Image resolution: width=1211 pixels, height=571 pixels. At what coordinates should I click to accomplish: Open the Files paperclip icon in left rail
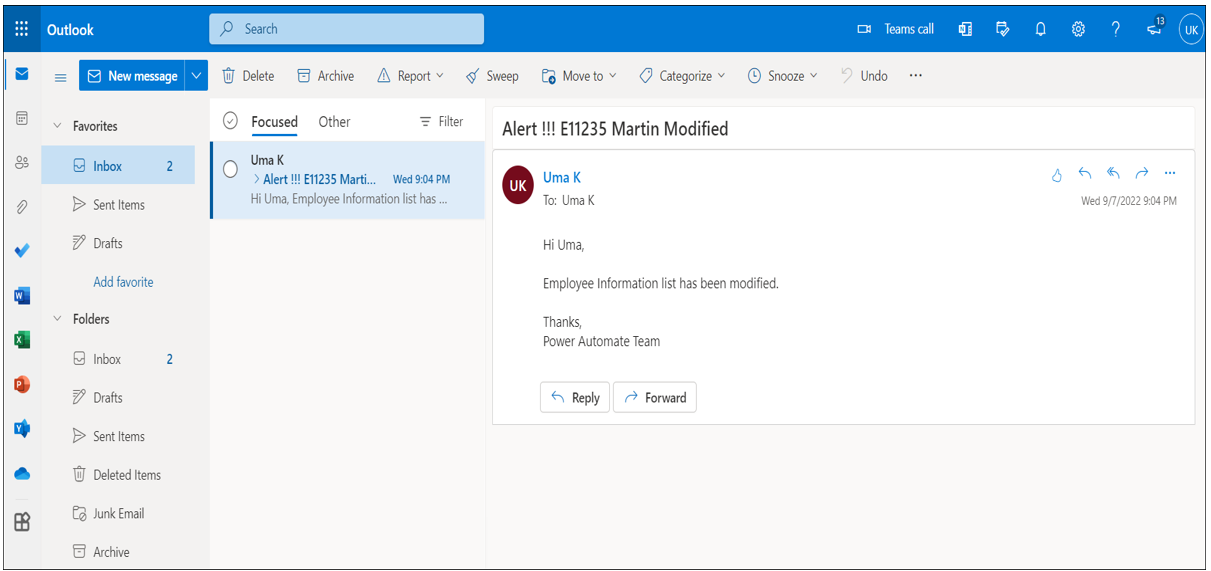[22, 207]
